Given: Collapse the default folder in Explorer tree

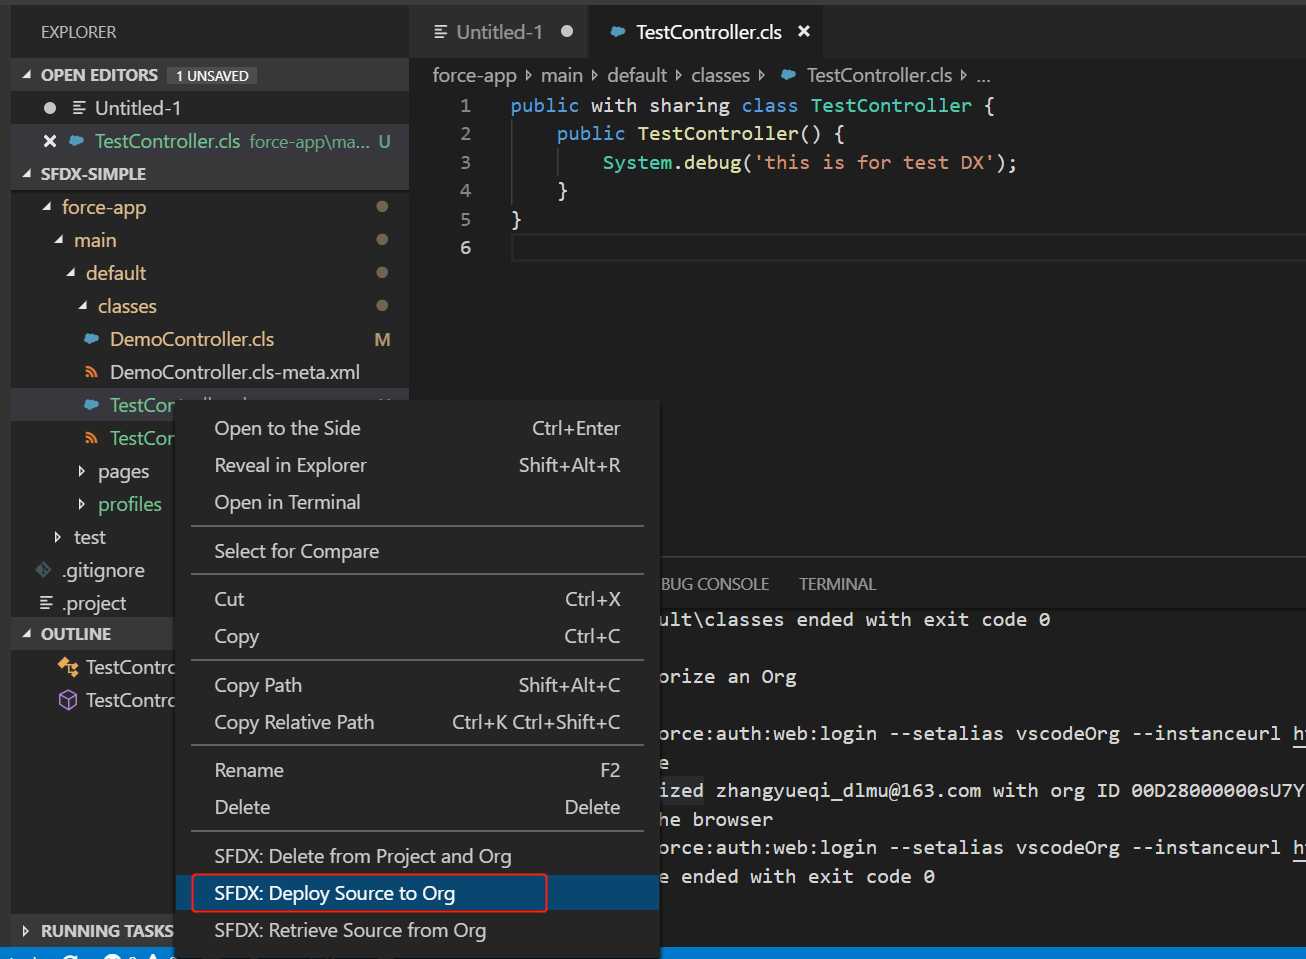Looking at the screenshot, I should click(71, 273).
